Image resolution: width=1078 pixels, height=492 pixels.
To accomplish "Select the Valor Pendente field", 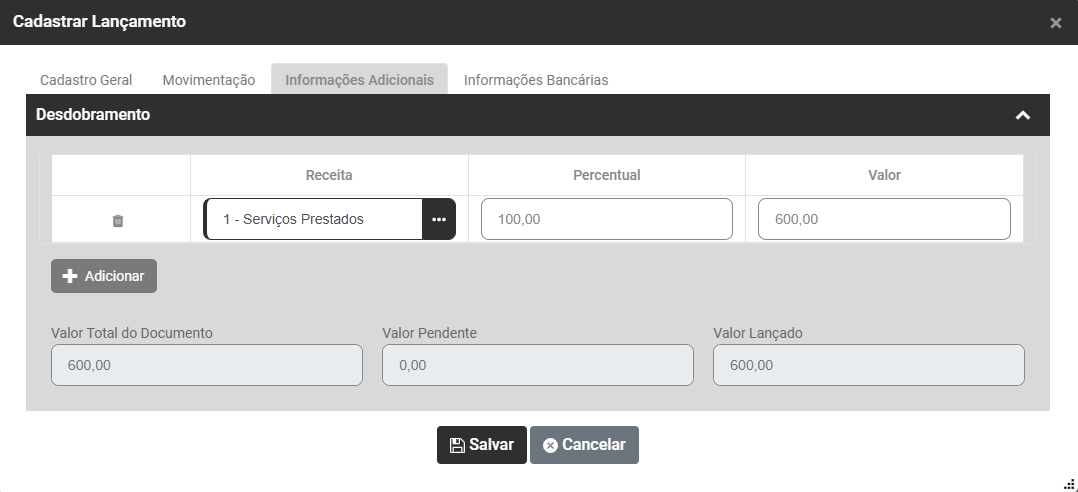I will 537,366.
